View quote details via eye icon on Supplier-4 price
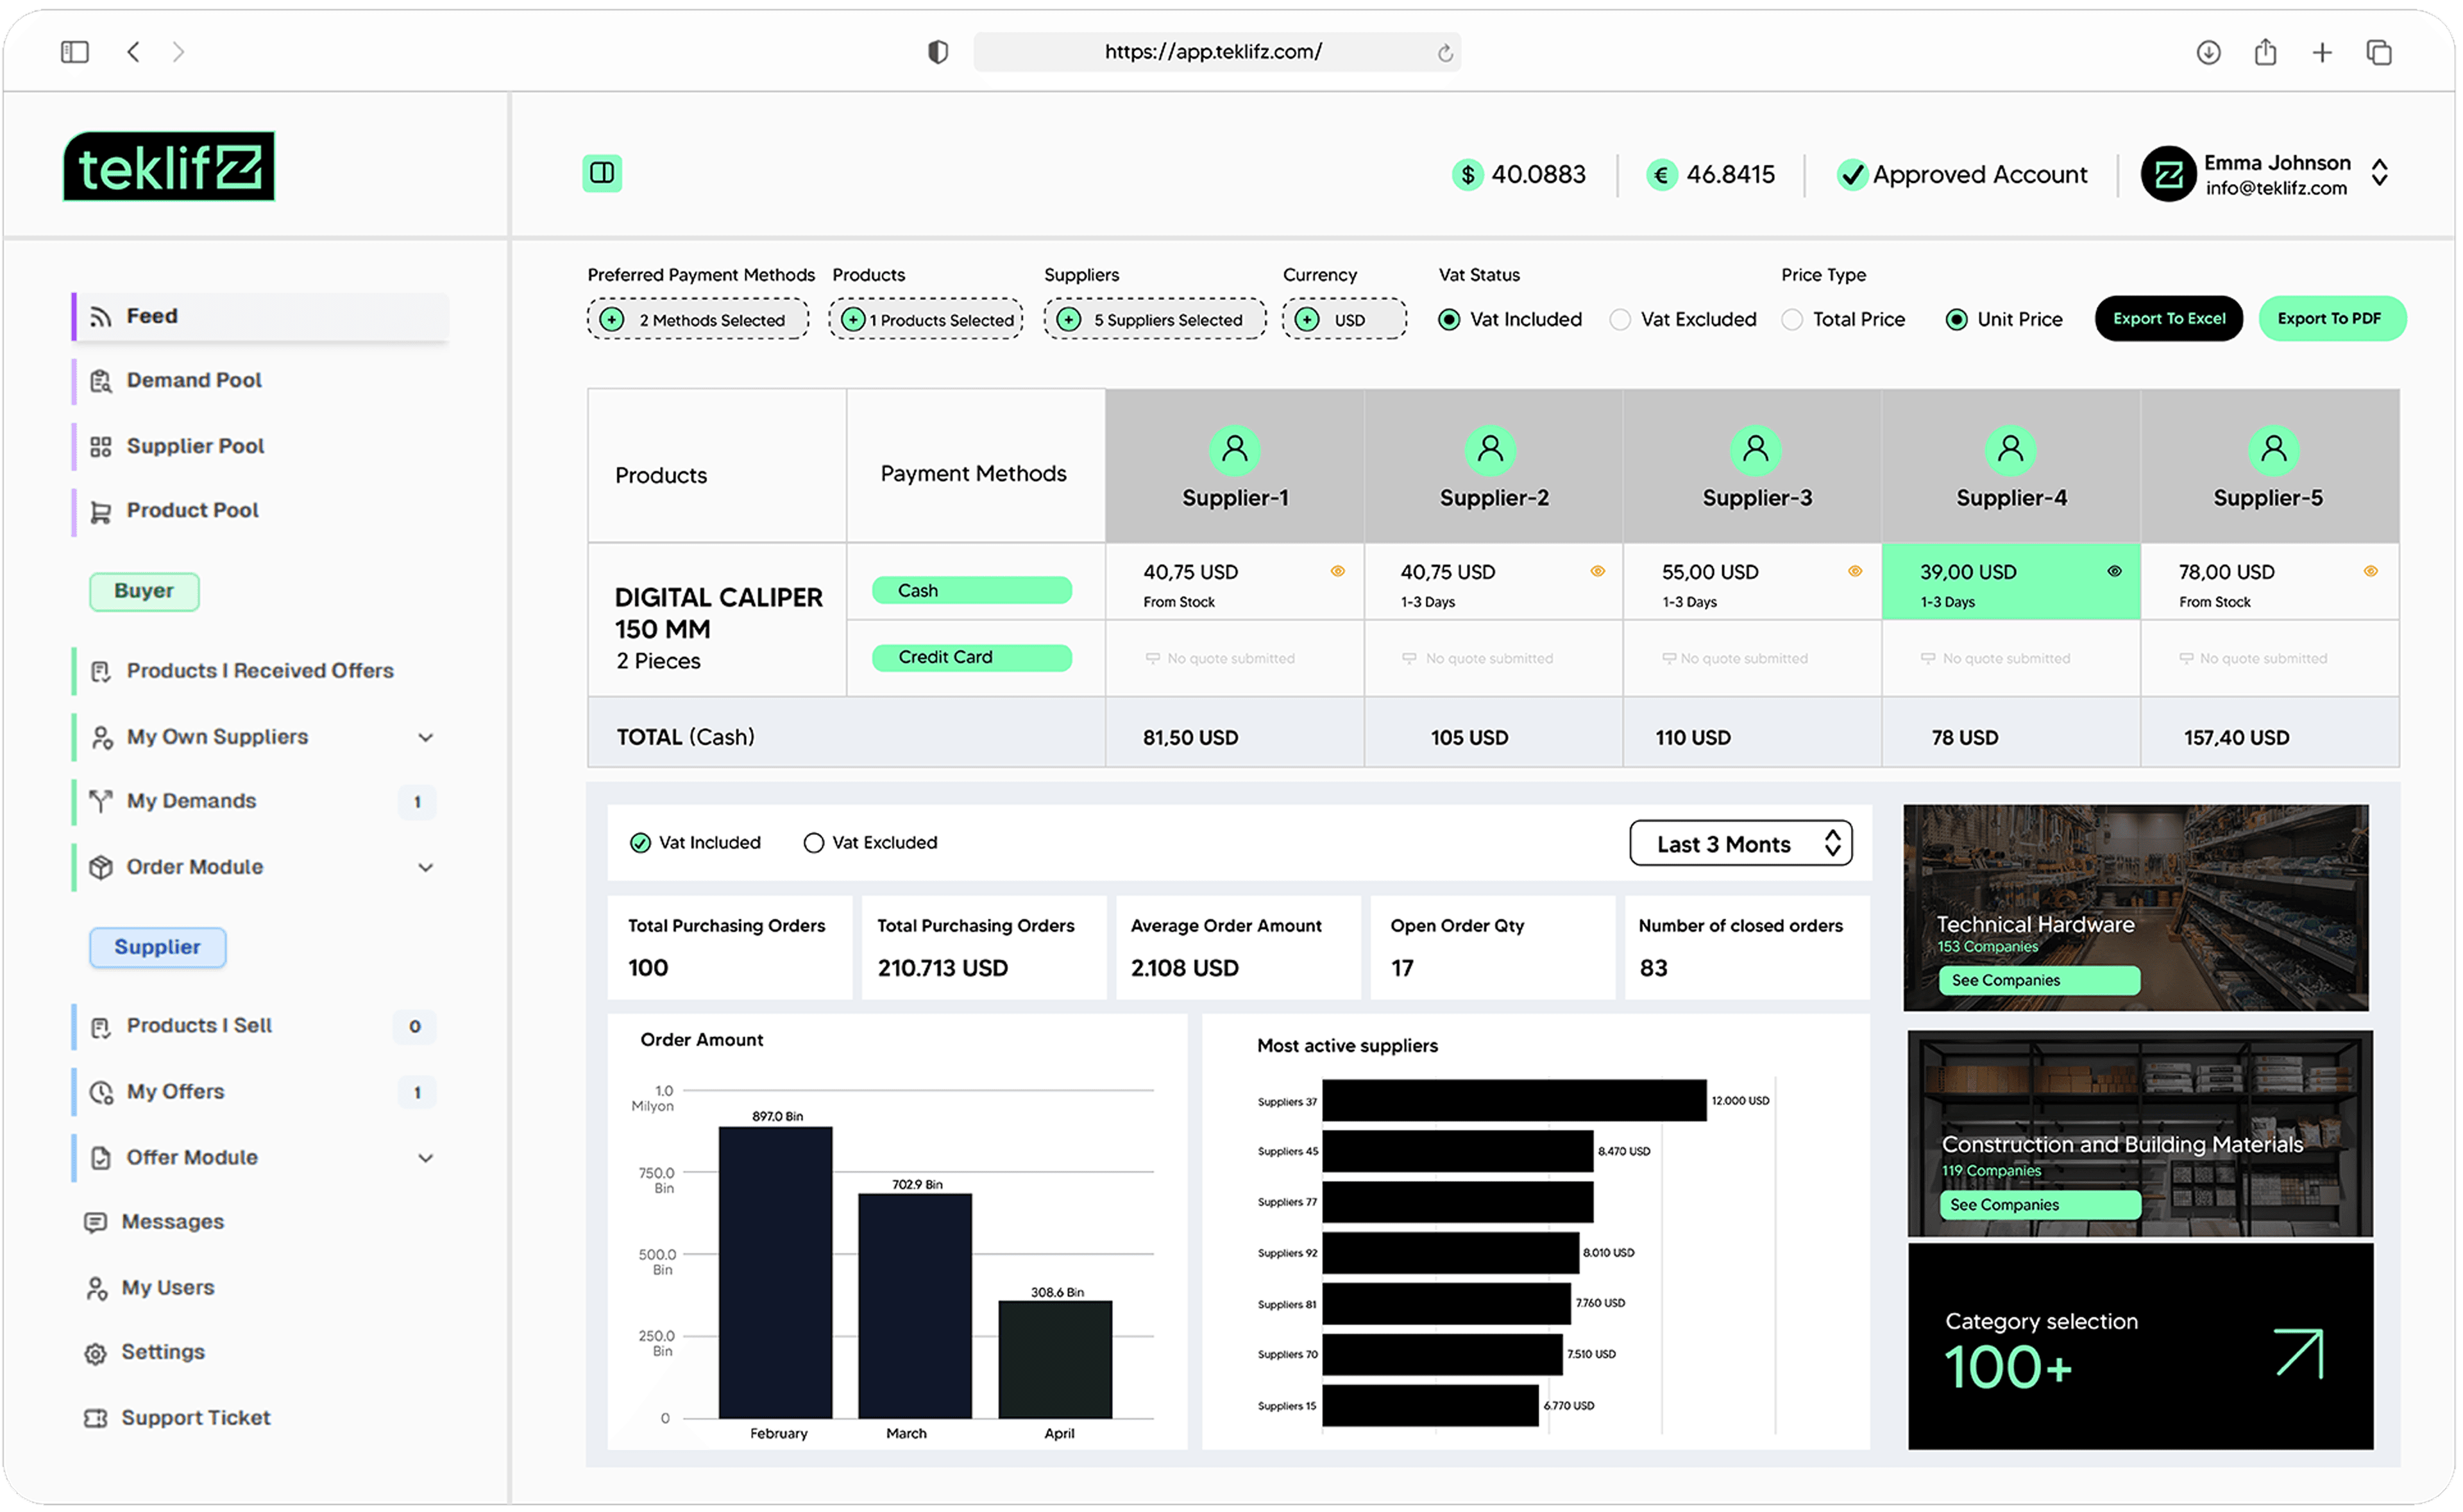This screenshot has height=1512, width=2463. click(x=2114, y=571)
